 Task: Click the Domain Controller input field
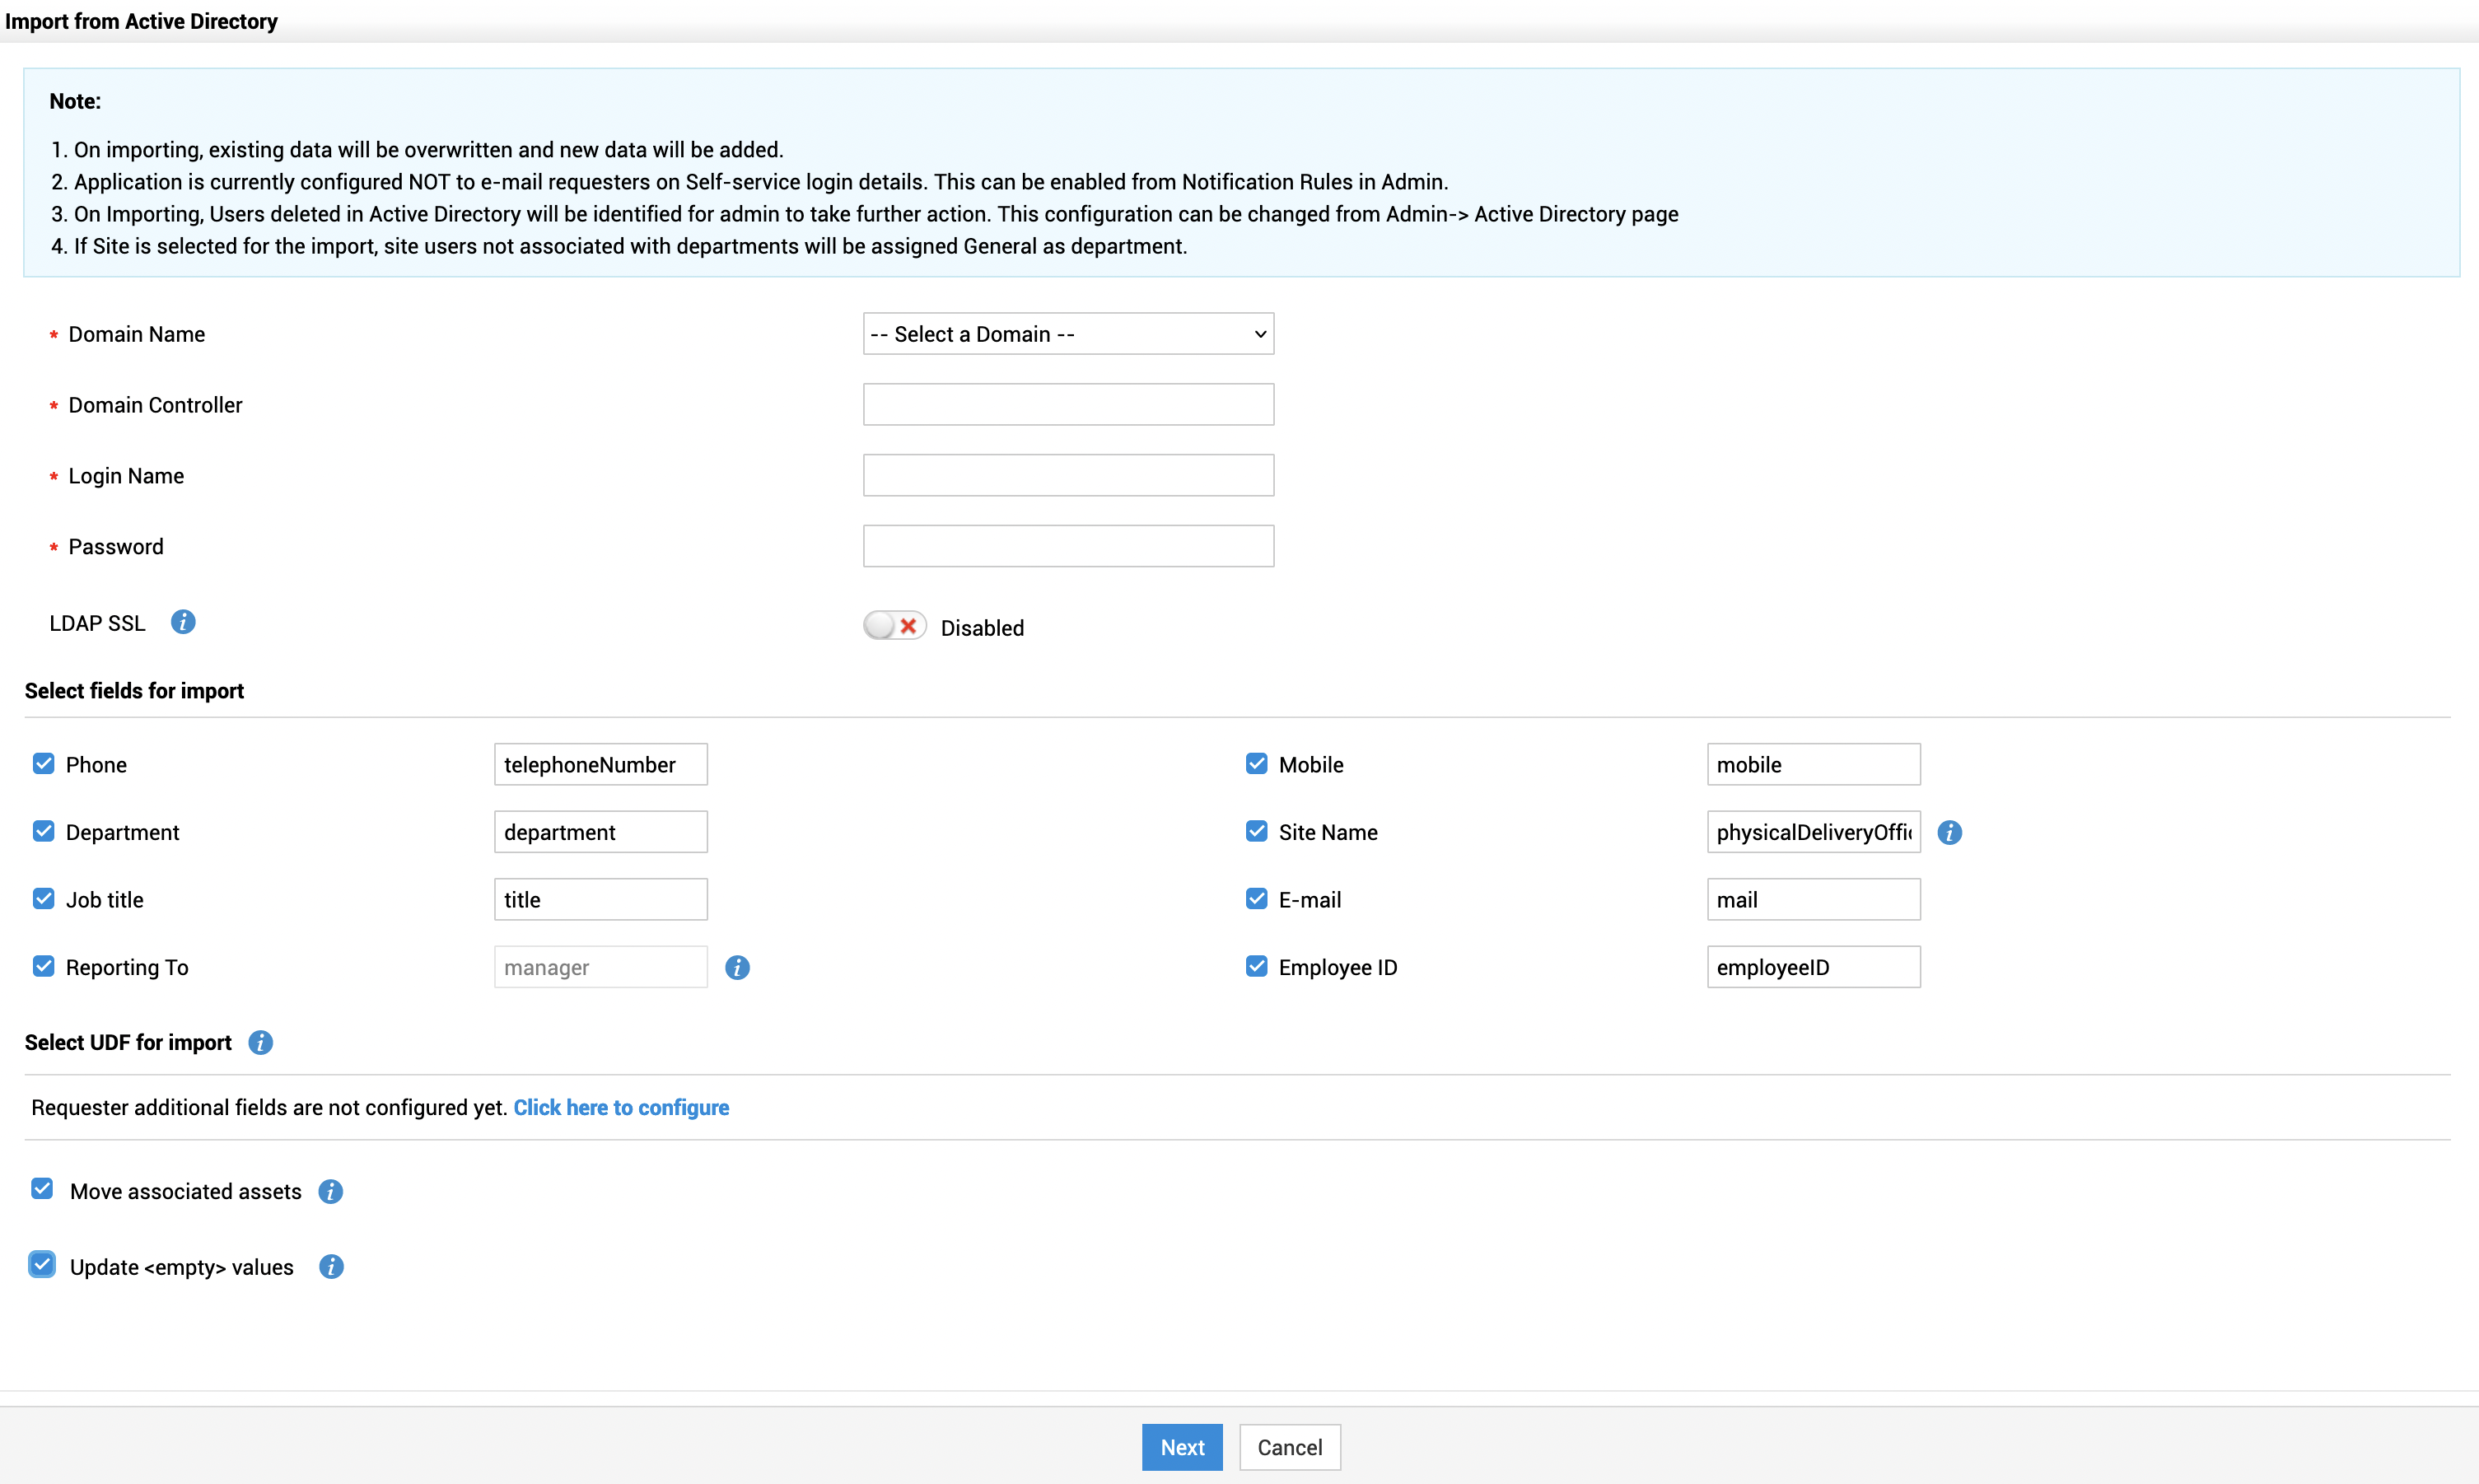(1067, 405)
